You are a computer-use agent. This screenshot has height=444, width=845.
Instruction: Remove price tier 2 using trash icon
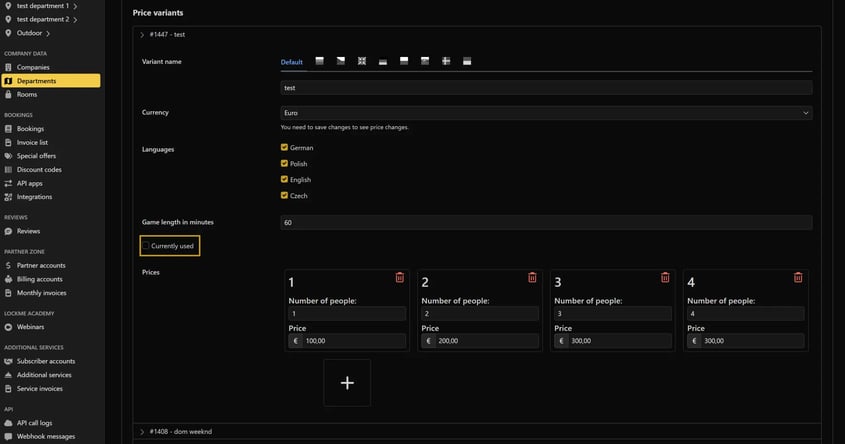point(532,277)
